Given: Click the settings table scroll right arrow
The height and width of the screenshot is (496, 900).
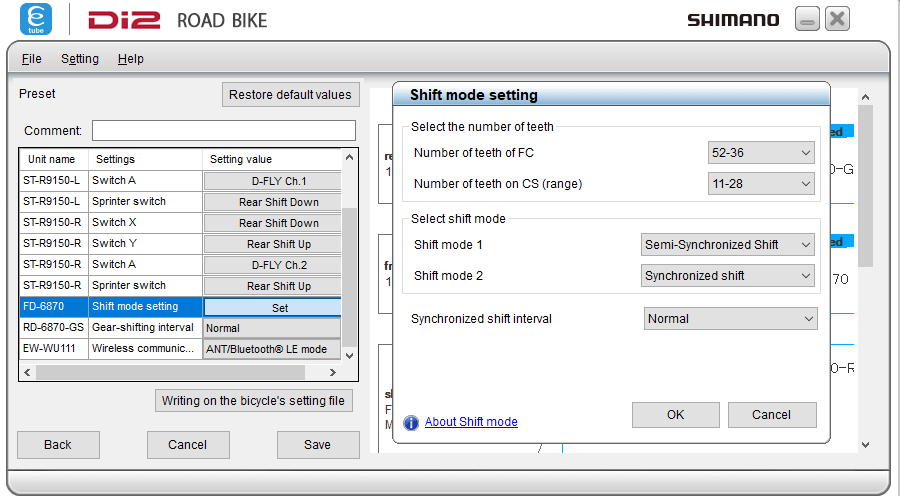Looking at the screenshot, I should (332, 372).
